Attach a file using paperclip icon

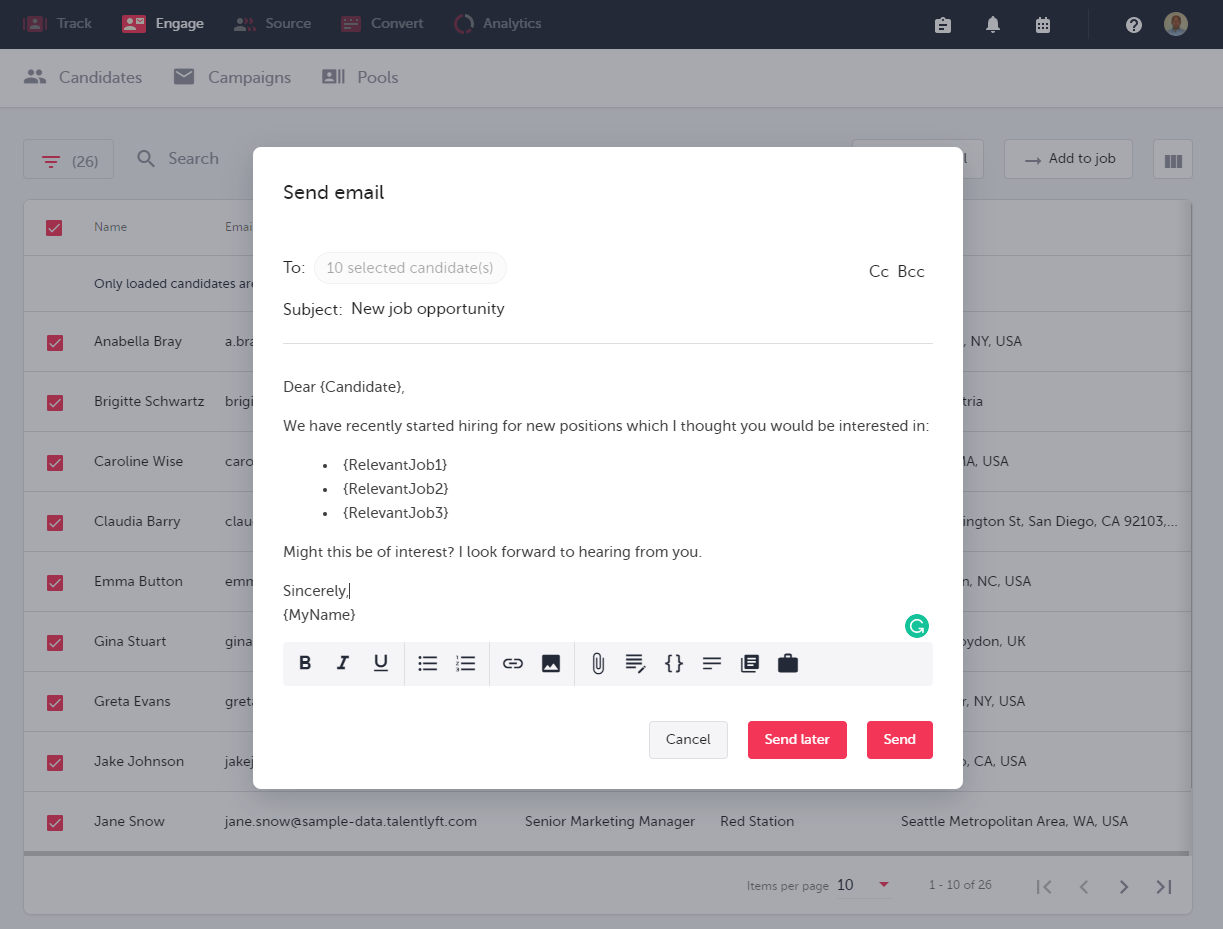click(x=598, y=663)
